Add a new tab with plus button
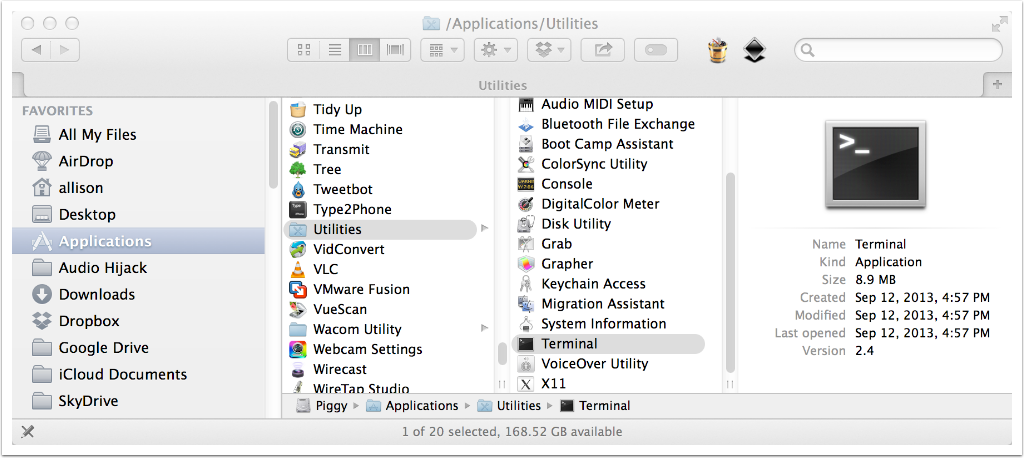The height and width of the screenshot is (458, 1024). (996, 85)
